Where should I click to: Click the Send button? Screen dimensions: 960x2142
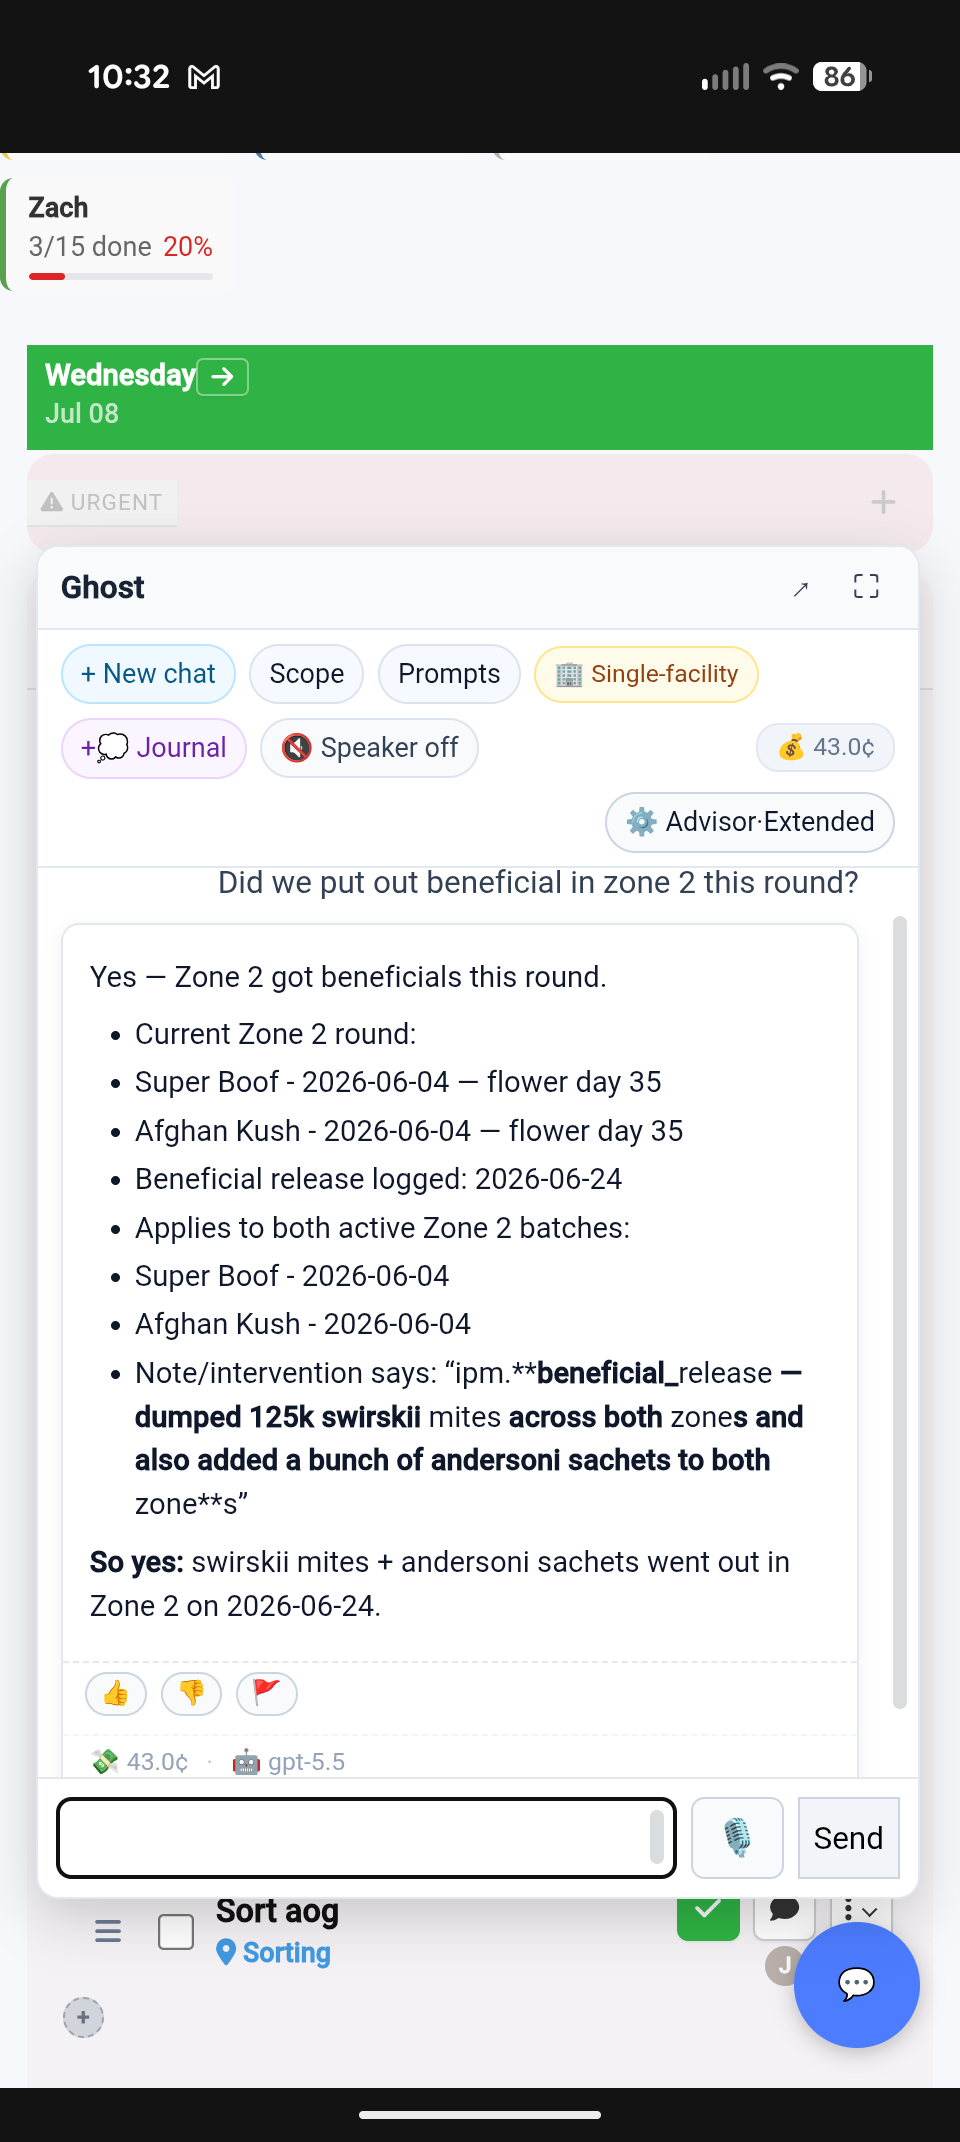pyautogui.click(x=848, y=1838)
